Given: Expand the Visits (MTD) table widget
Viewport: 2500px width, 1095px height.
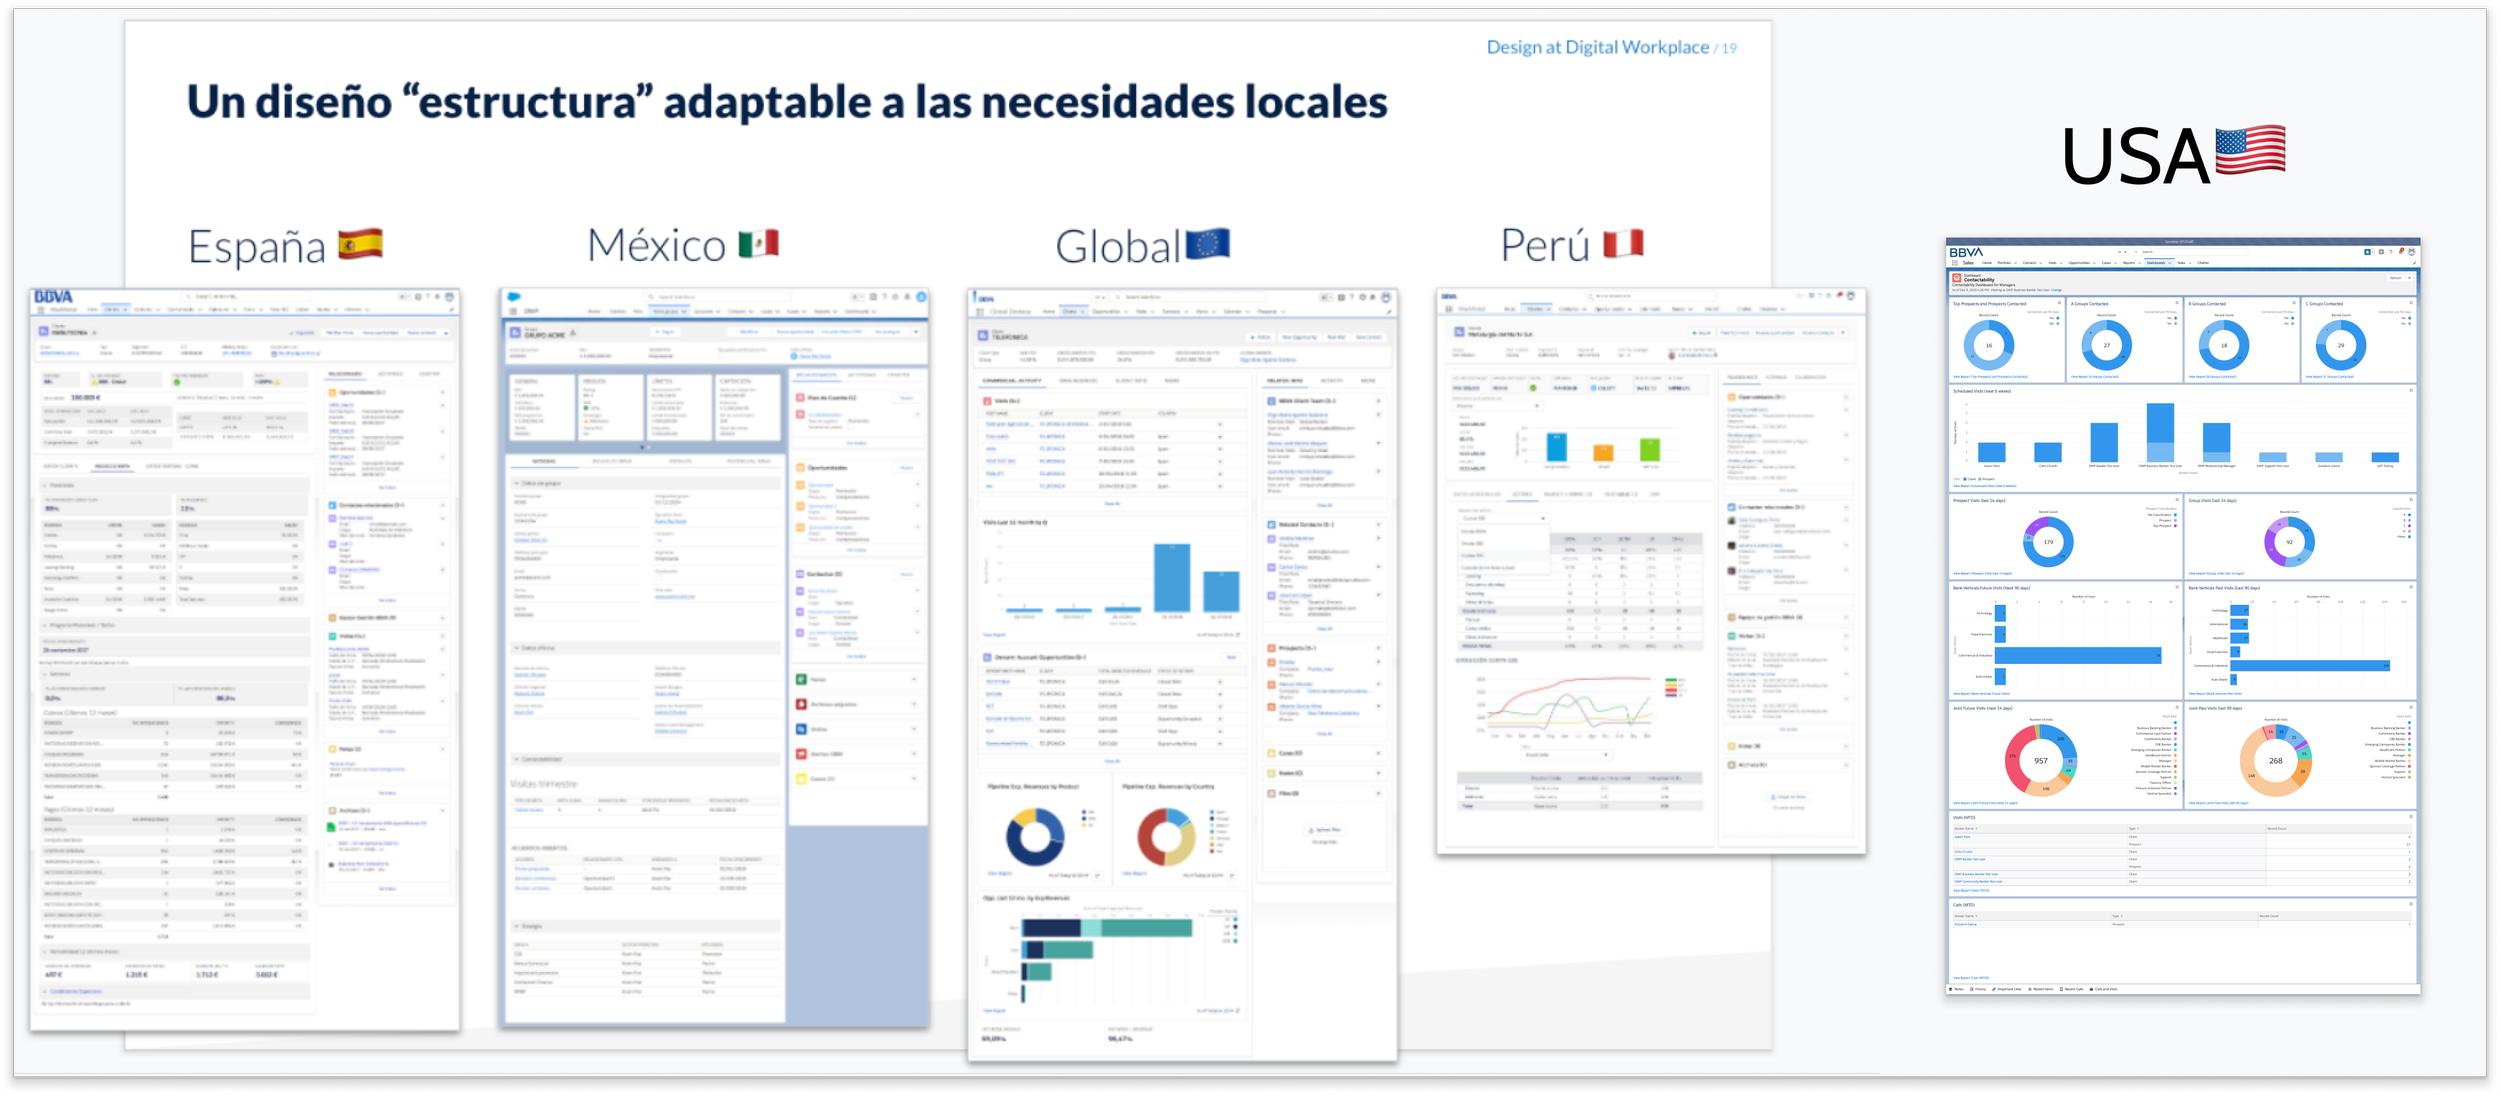Looking at the screenshot, I should 2411,816.
